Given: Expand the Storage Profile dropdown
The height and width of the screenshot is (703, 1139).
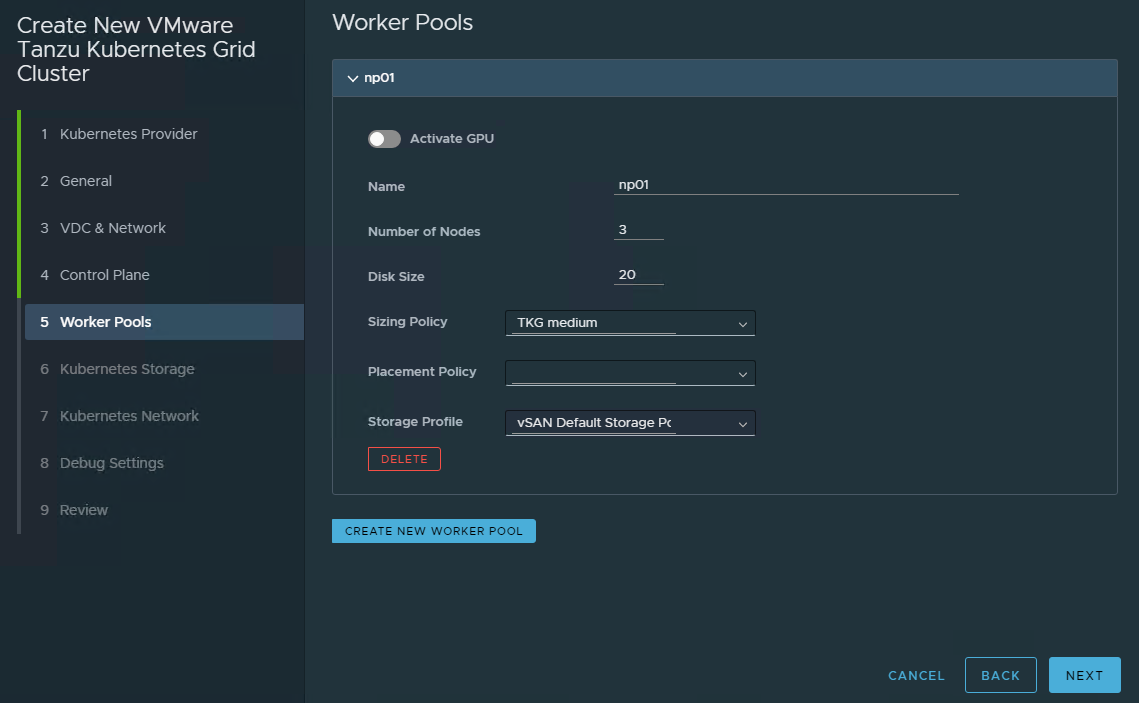Looking at the screenshot, I should [630, 423].
